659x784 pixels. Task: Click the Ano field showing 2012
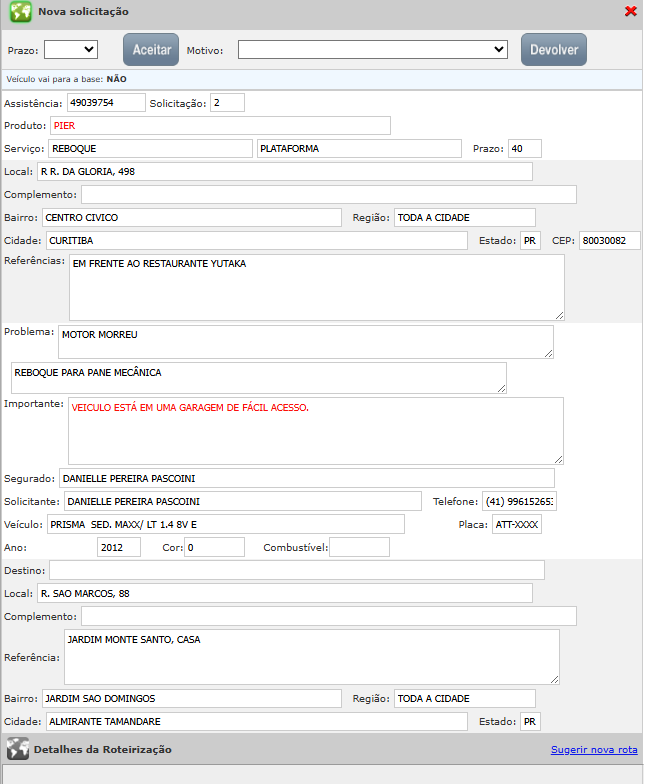(118, 548)
